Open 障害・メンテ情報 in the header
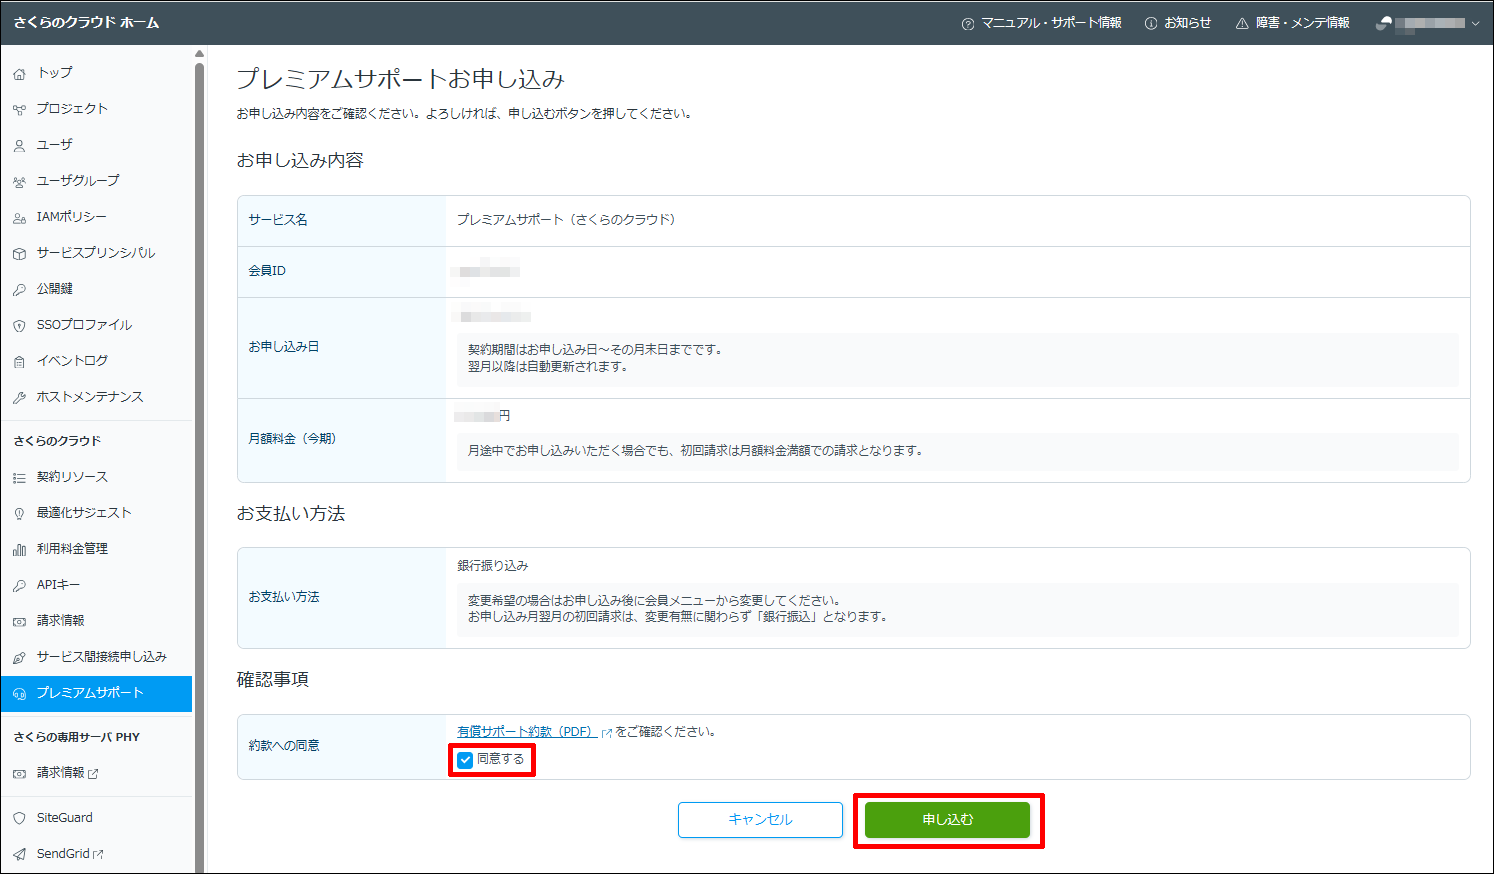Viewport: 1494px width, 874px height. coord(1292,23)
